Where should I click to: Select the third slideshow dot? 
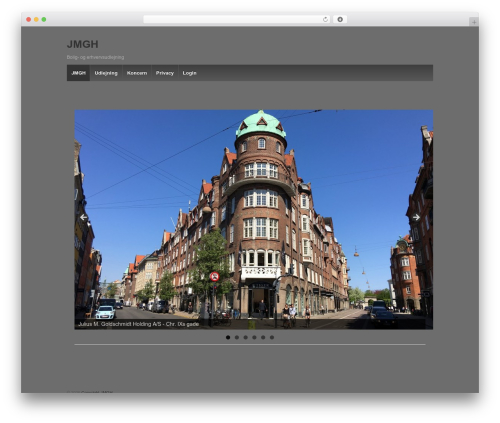(246, 337)
